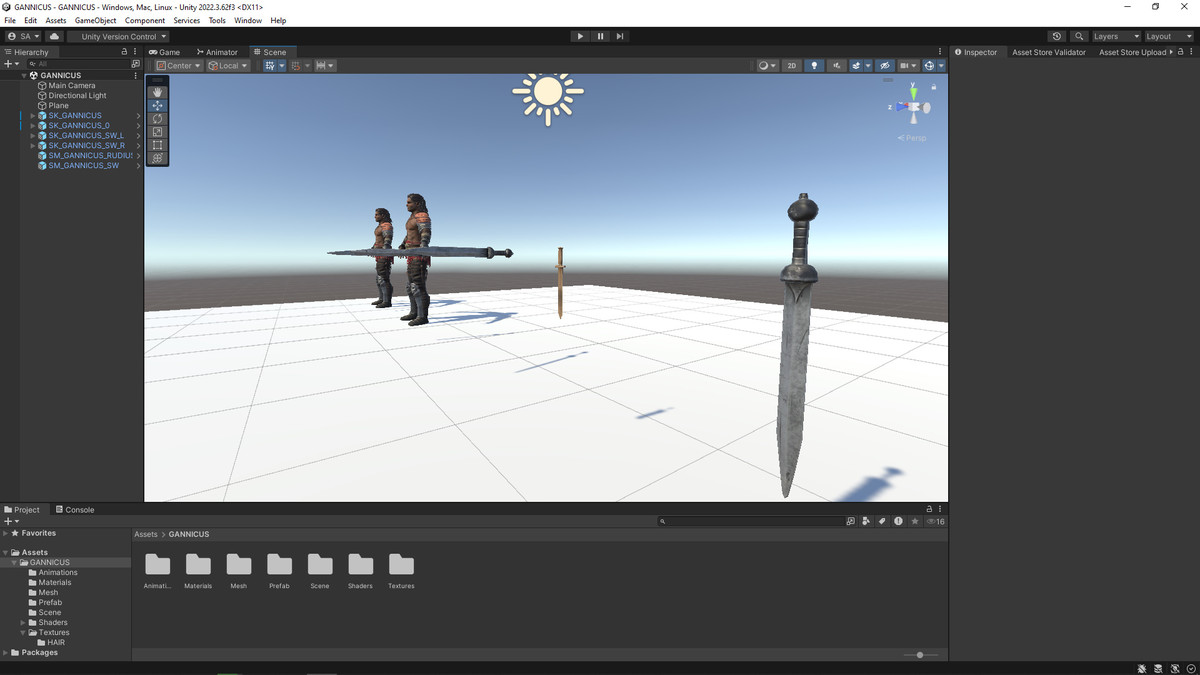
Task: Toggle scene lighting bulb
Action: pos(814,65)
